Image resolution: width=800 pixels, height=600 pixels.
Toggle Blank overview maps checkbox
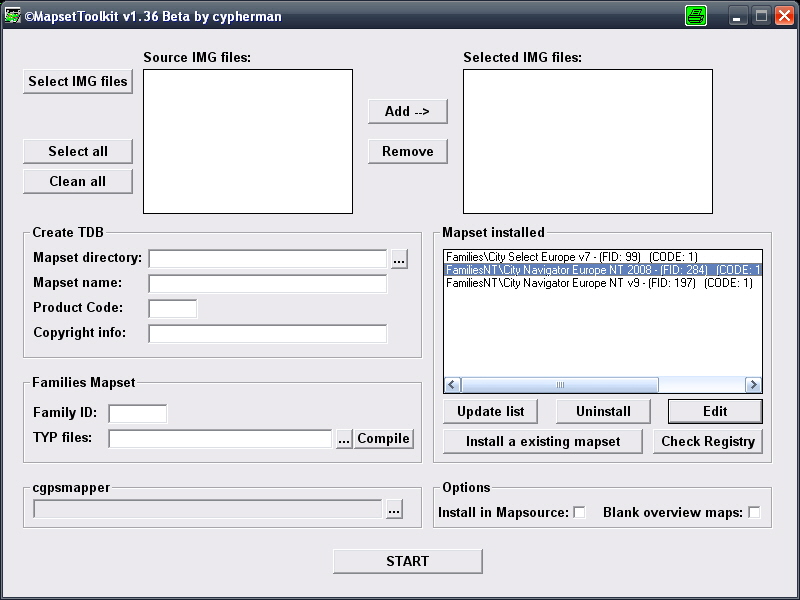point(754,513)
